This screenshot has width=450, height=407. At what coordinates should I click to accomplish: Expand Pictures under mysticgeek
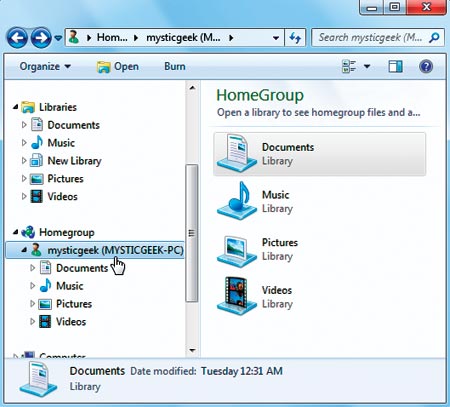32,304
